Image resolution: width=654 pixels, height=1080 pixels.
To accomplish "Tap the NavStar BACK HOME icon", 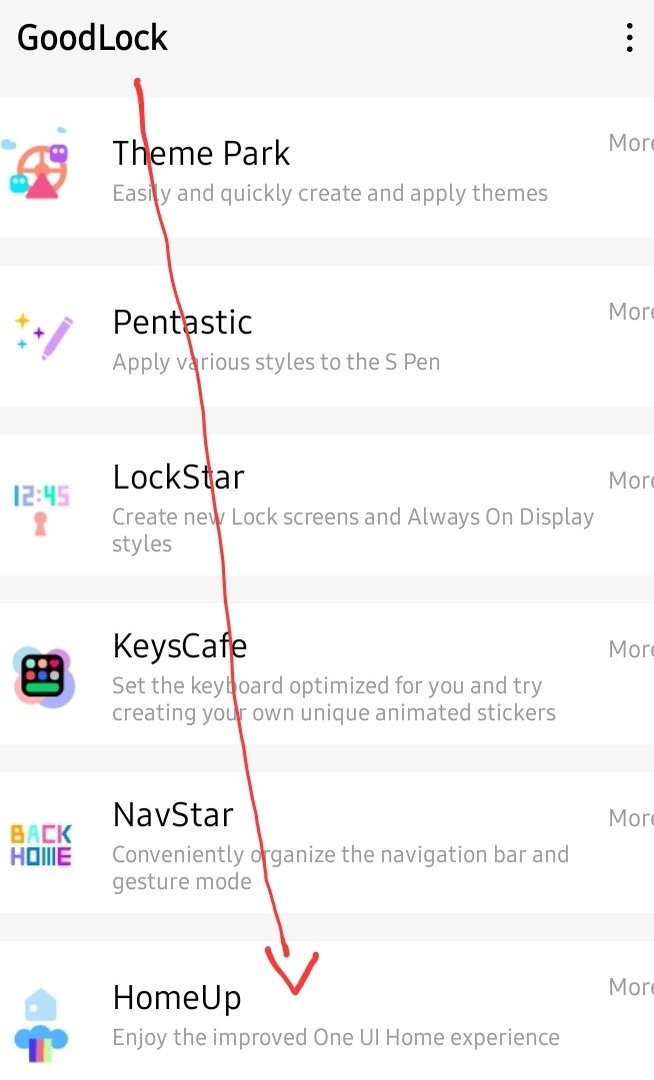I will click(41, 845).
